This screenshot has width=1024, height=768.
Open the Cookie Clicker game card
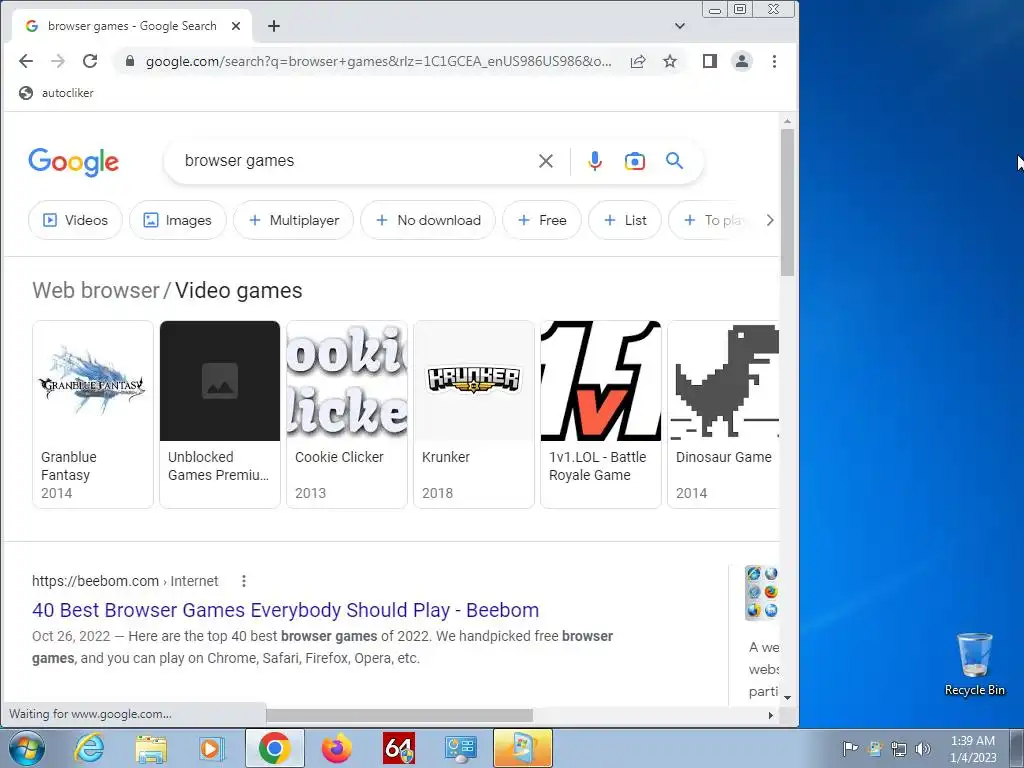coord(347,414)
